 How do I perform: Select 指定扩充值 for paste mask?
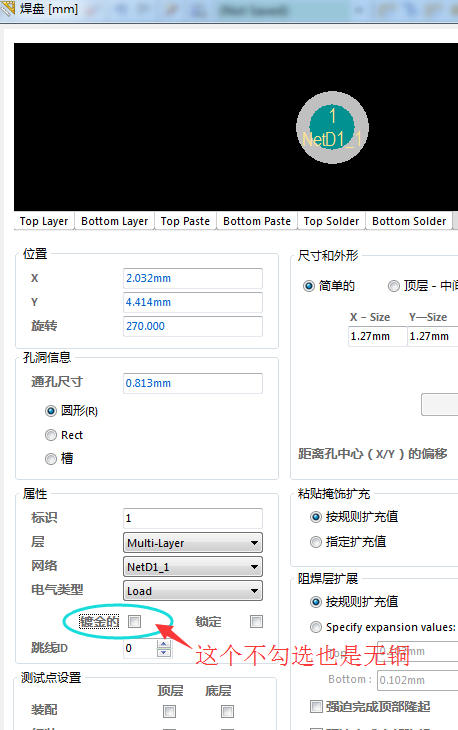pyautogui.click(x=316, y=542)
